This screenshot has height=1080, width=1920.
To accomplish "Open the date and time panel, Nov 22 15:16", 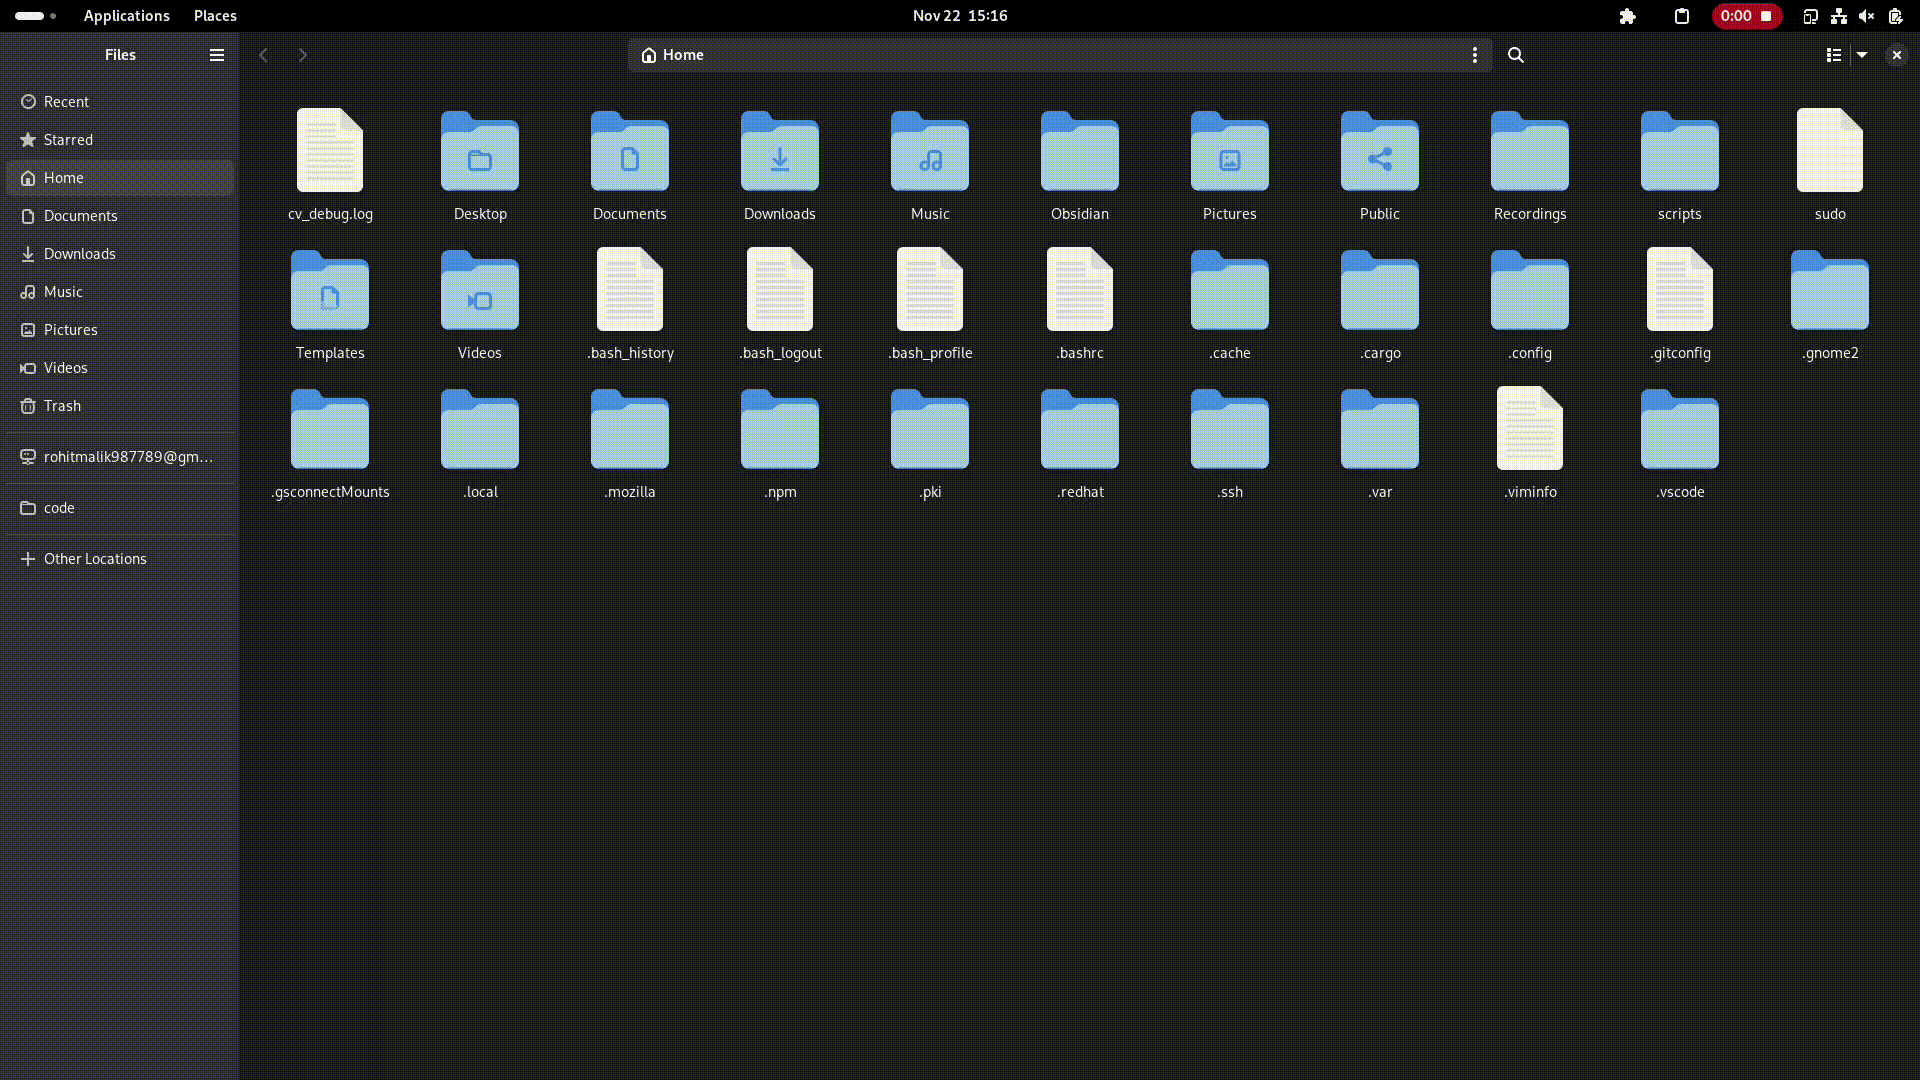I will [959, 16].
